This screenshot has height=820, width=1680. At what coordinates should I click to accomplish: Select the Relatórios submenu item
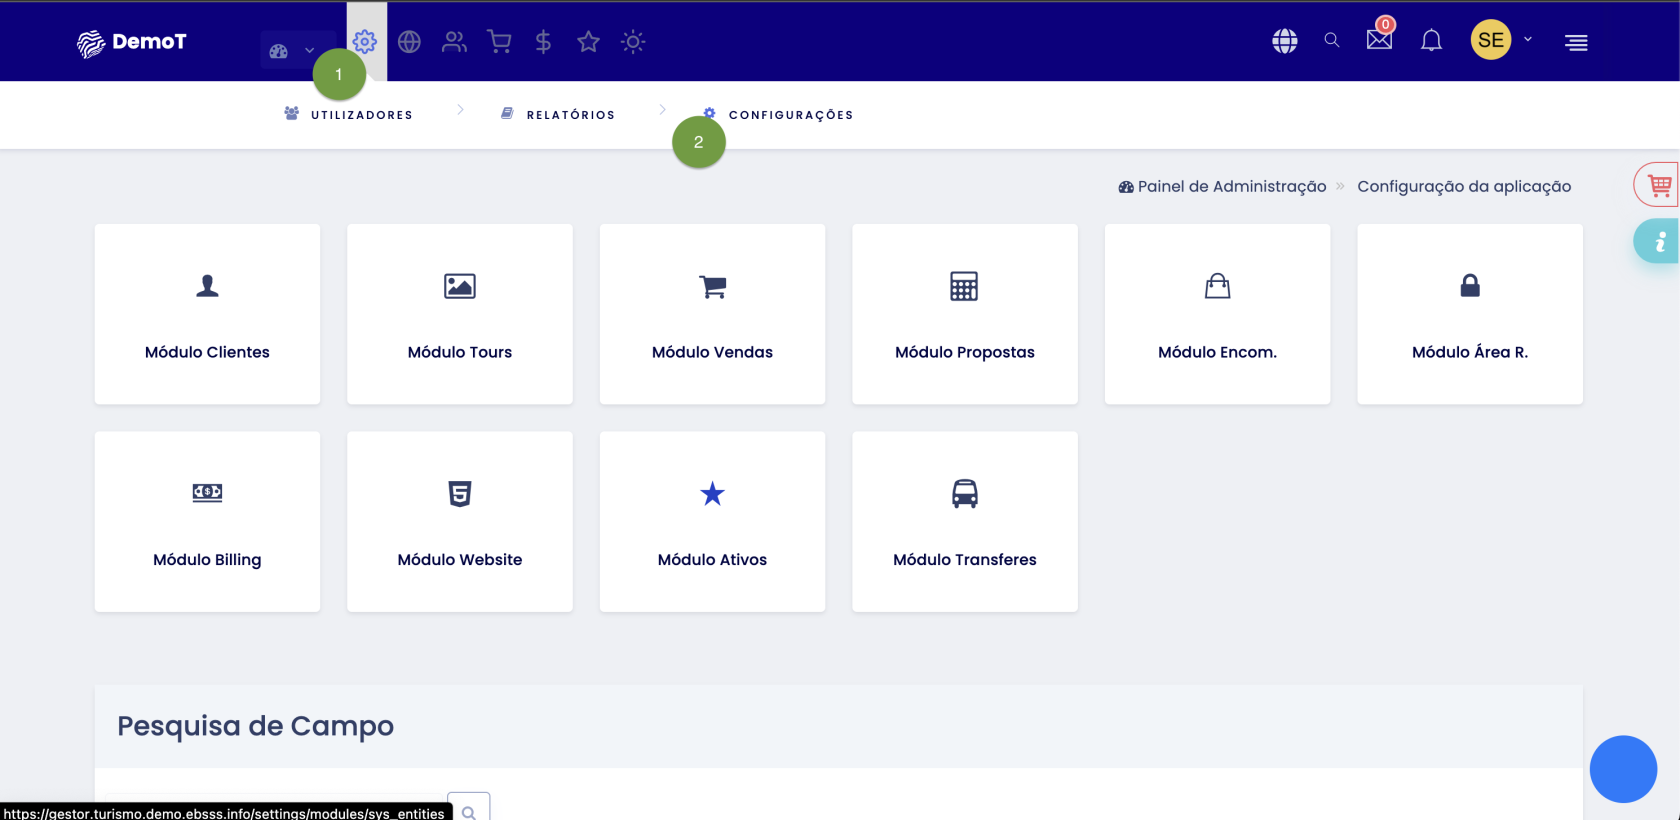558,114
